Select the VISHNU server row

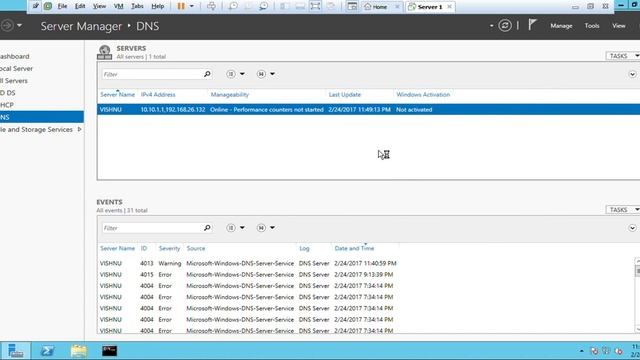(368, 109)
